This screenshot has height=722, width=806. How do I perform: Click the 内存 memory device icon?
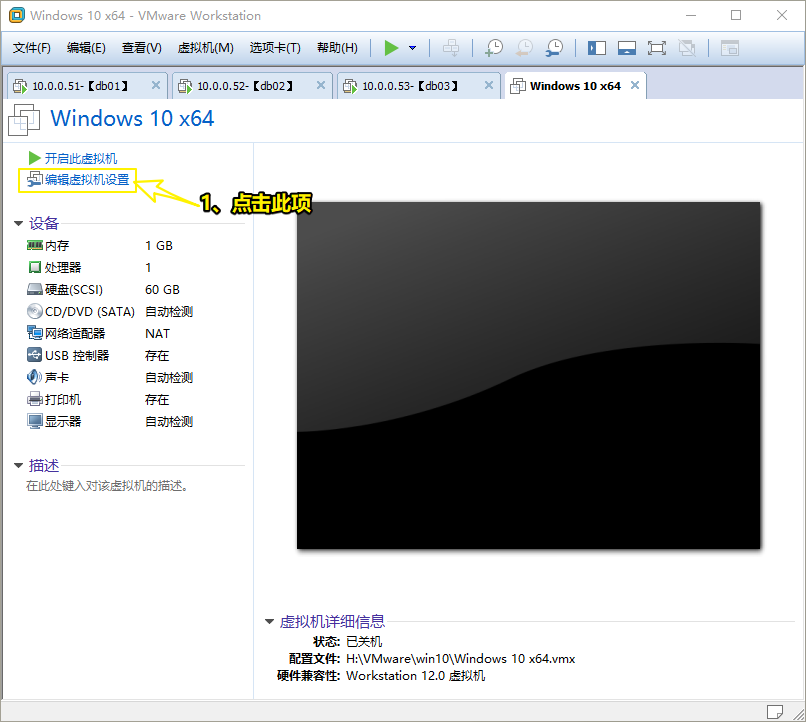34,246
